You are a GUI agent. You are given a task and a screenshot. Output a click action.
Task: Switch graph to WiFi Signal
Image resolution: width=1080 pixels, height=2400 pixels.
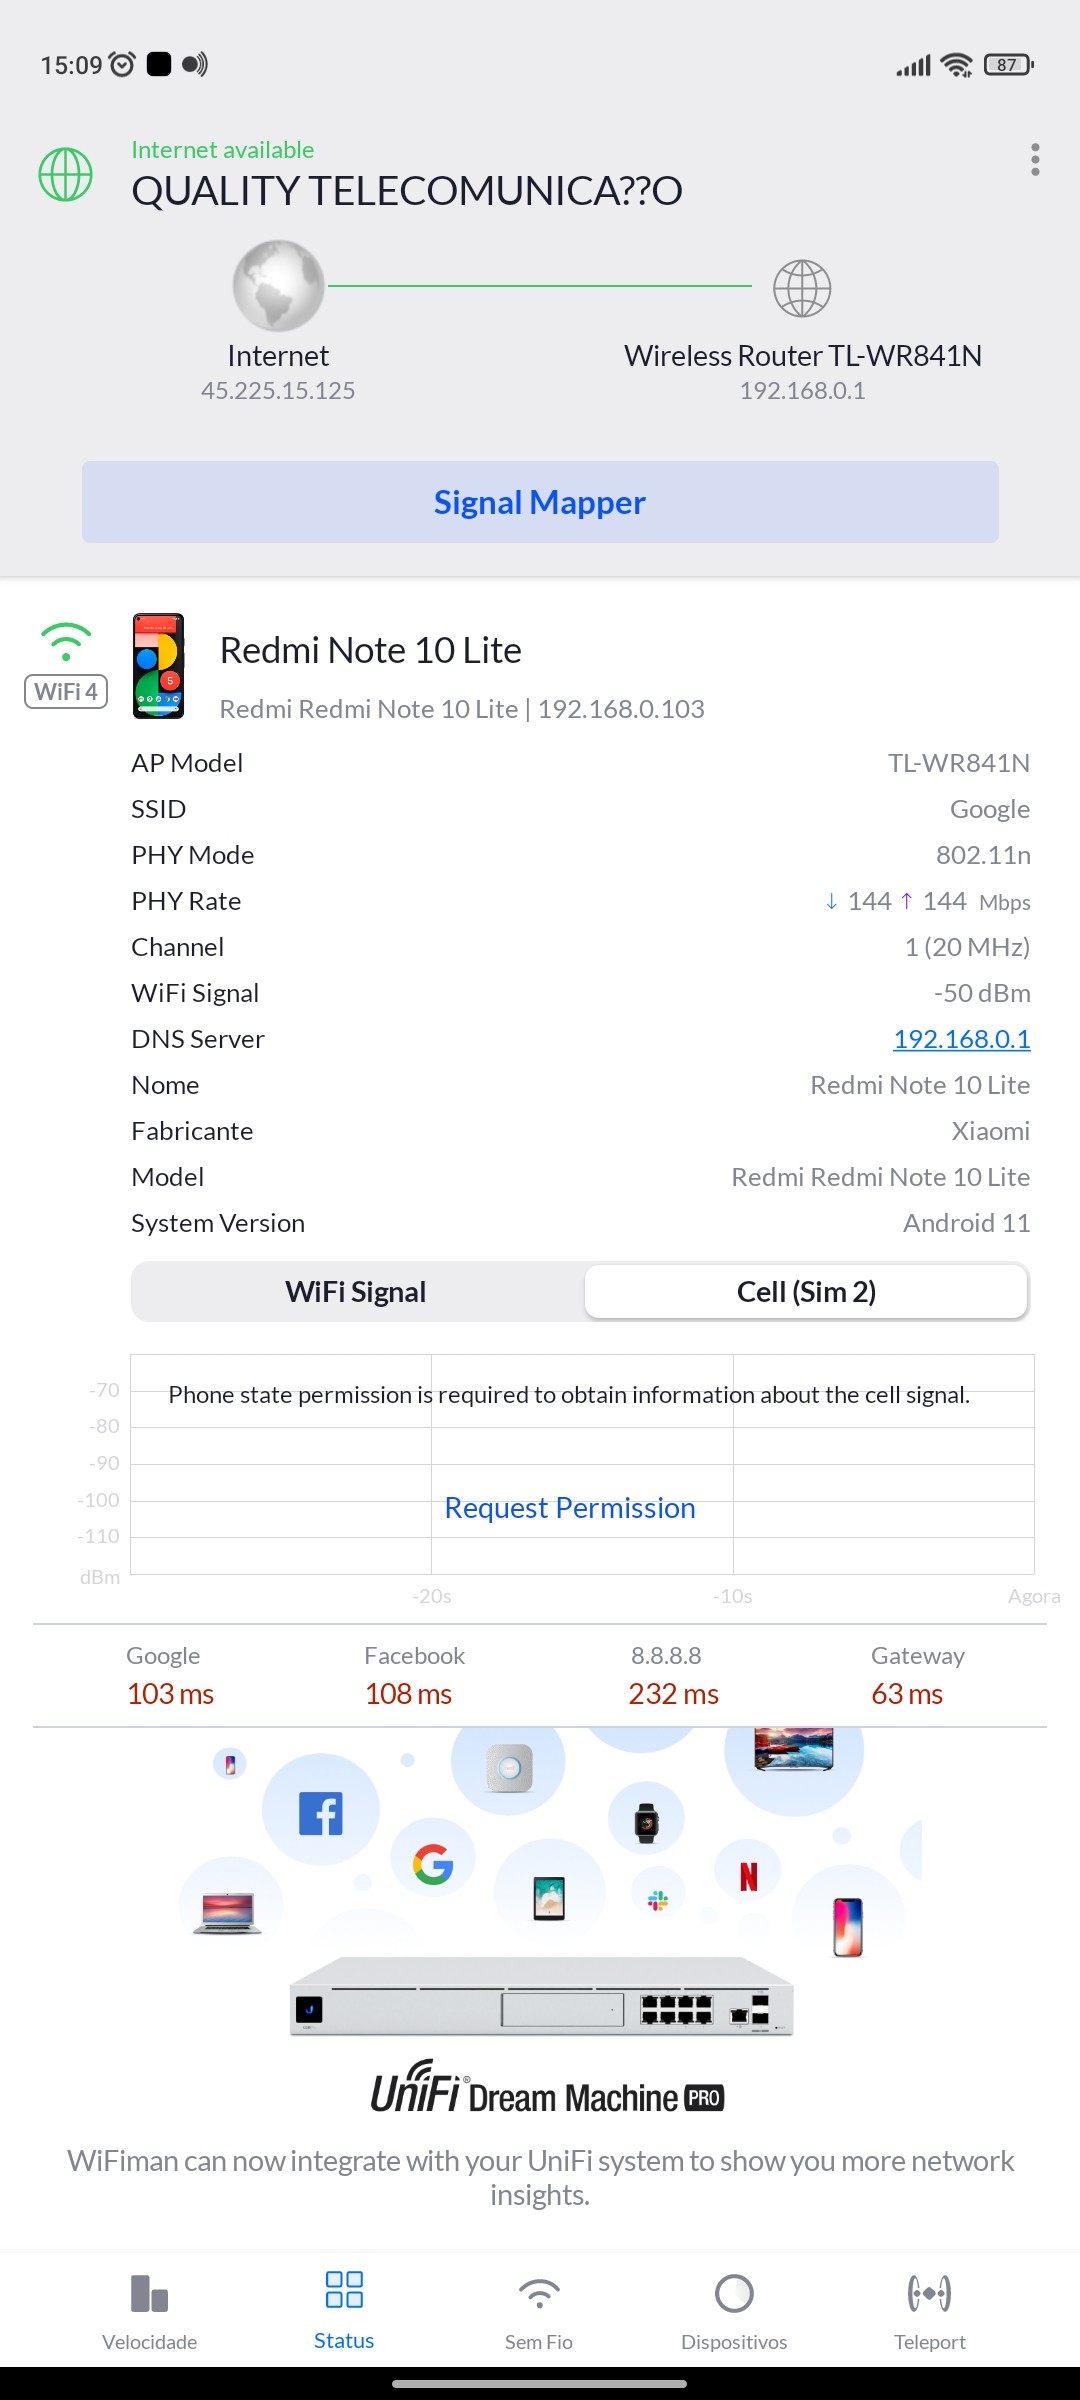pyautogui.click(x=356, y=1292)
